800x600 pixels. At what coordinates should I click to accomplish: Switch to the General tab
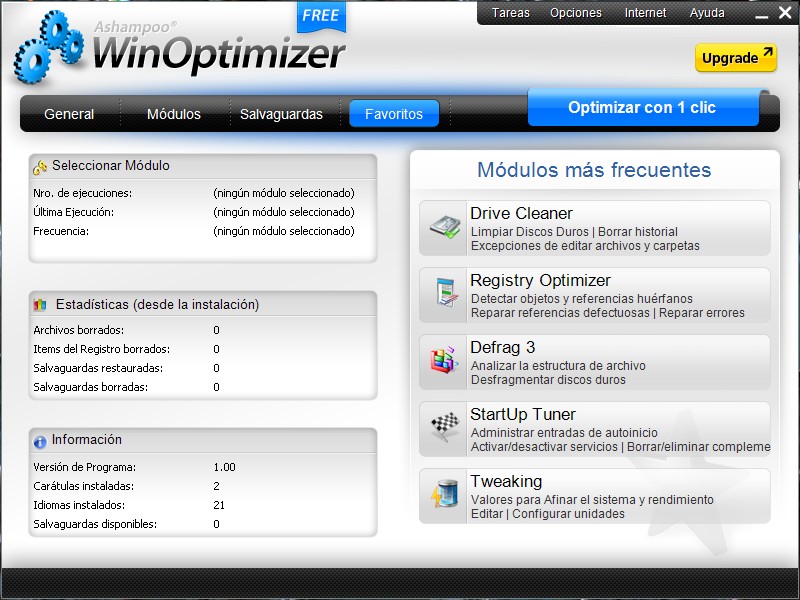pyautogui.click(x=69, y=114)
